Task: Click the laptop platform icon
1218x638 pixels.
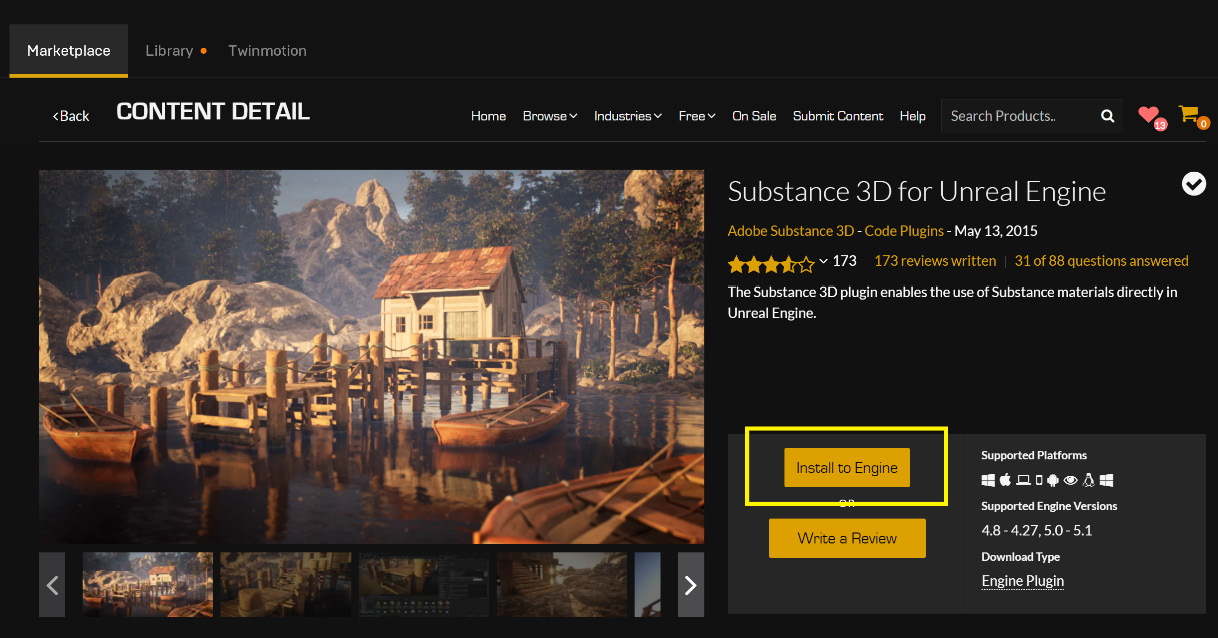Action: point(1023,480)
